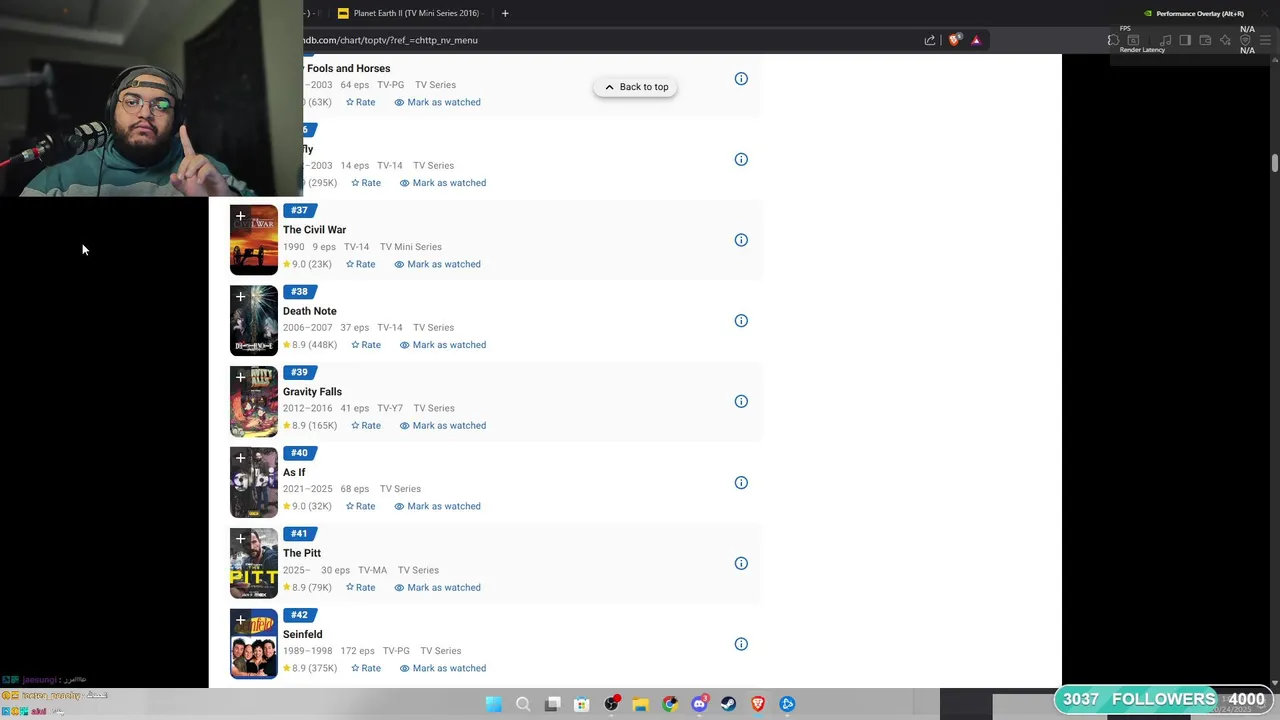
Task: Rate Death Note
Action: [x=366, y=345]
